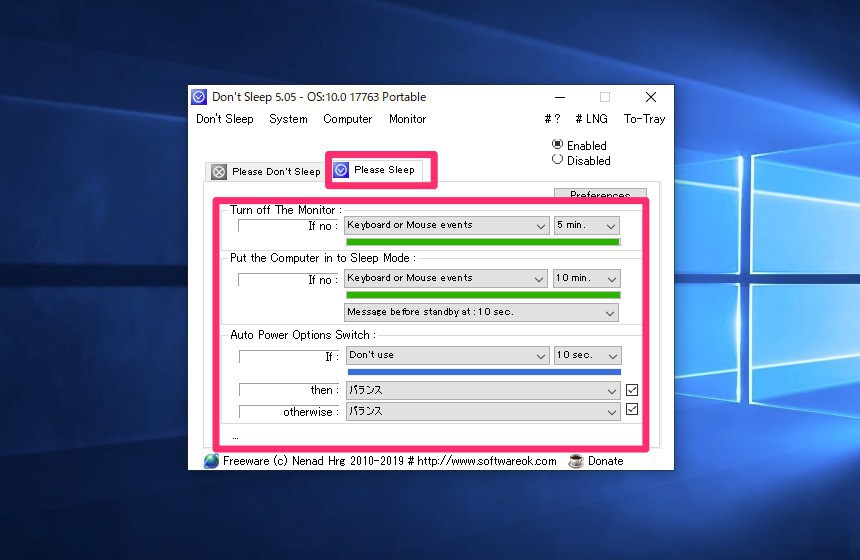Expand the 'otherwise' power plan dropdown
The width and height of the screenshot is (860, 560).
coord(483,411)
